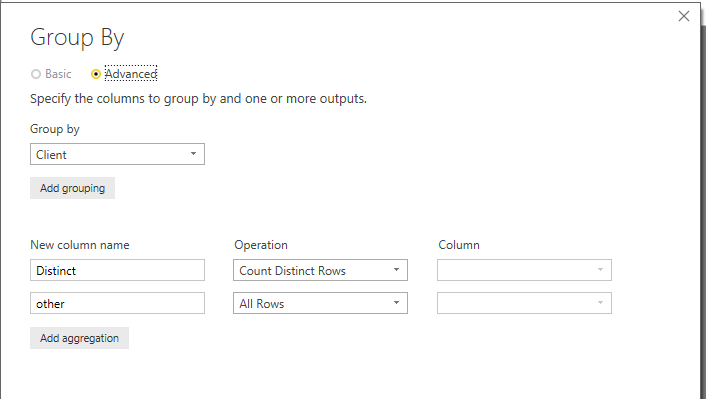Open the Count Distinct Rows operation dropdown

click(x=320, y=270)
